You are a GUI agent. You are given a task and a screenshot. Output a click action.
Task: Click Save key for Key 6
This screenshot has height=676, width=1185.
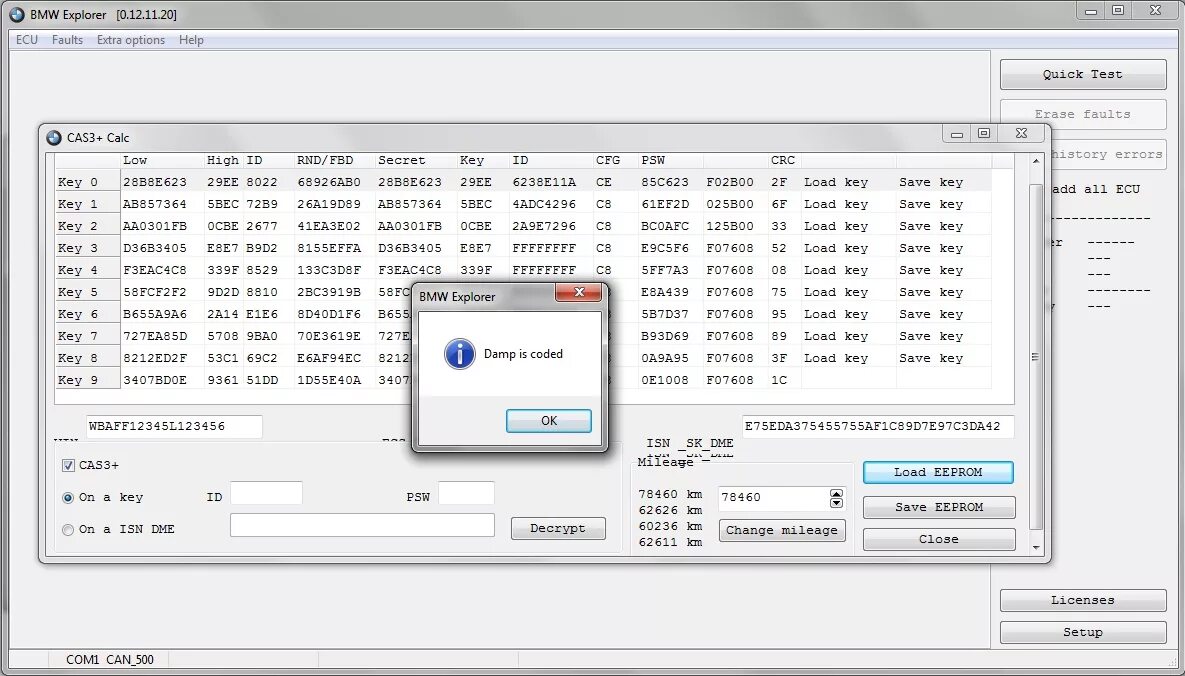(931, 314)
